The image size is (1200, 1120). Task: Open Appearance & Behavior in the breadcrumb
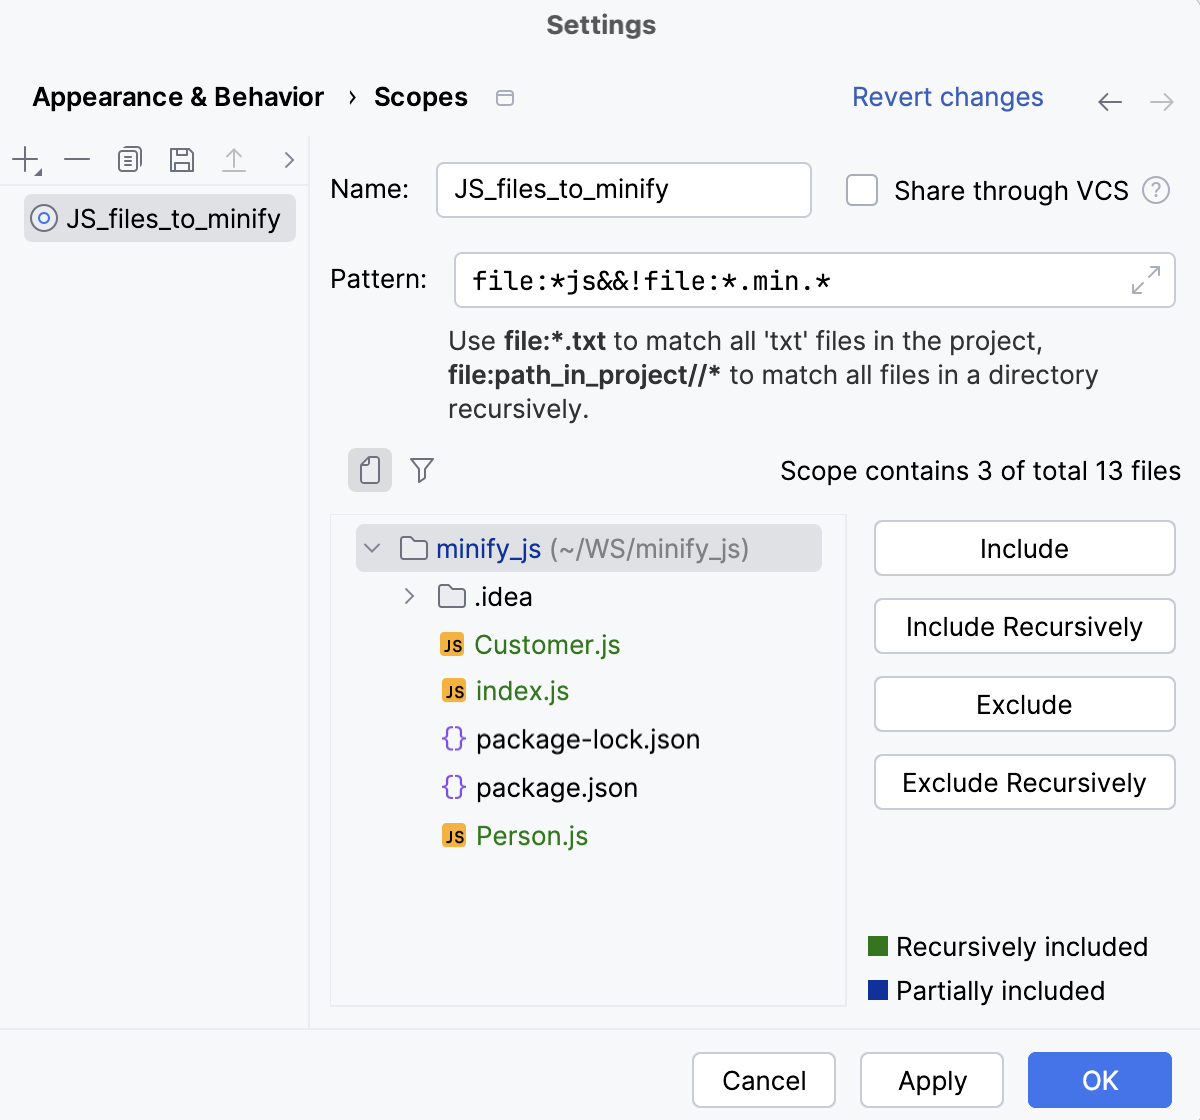177,97
